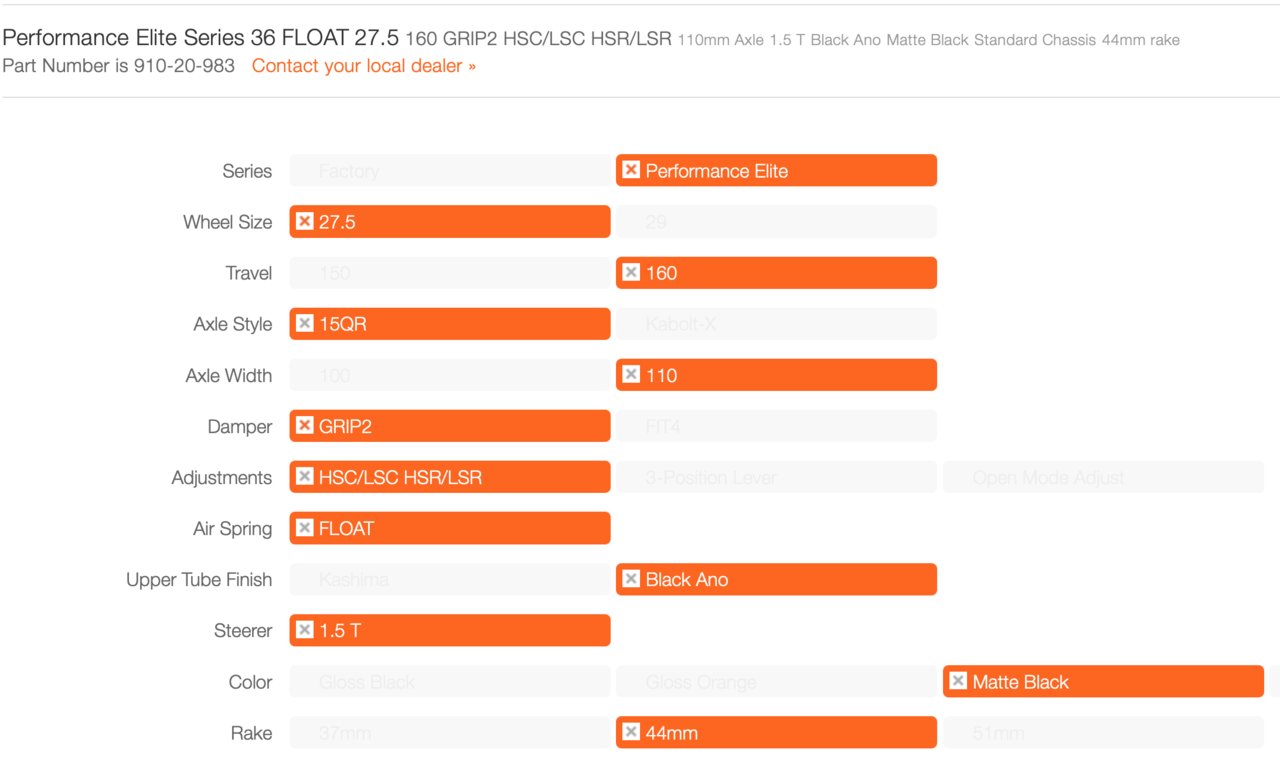The height and width of the screenshot is (783, 1280).
Task: Select the greyed-out FIT4 damper option
Action: click(776, 426)
